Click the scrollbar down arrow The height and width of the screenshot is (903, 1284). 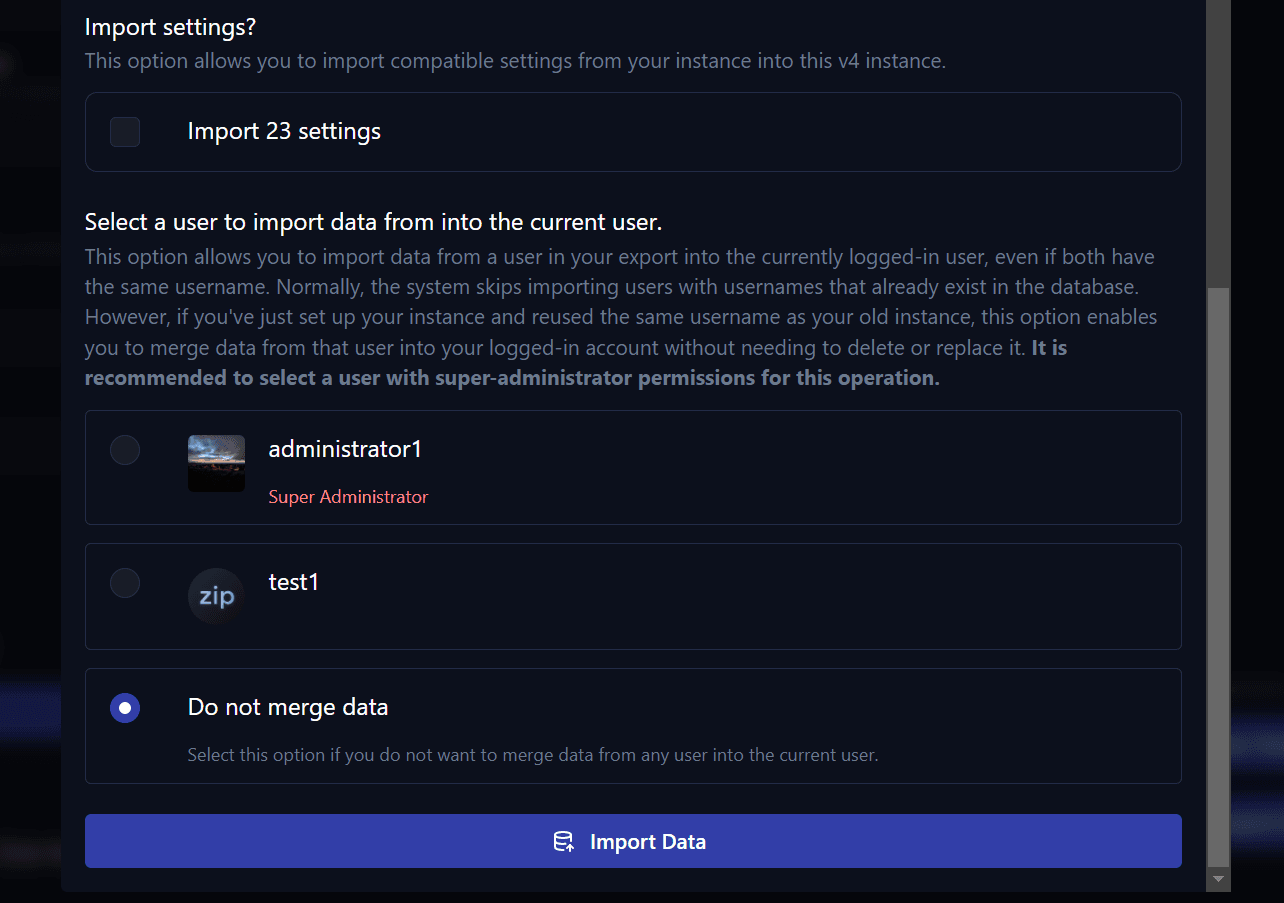tap(1218, 880)
